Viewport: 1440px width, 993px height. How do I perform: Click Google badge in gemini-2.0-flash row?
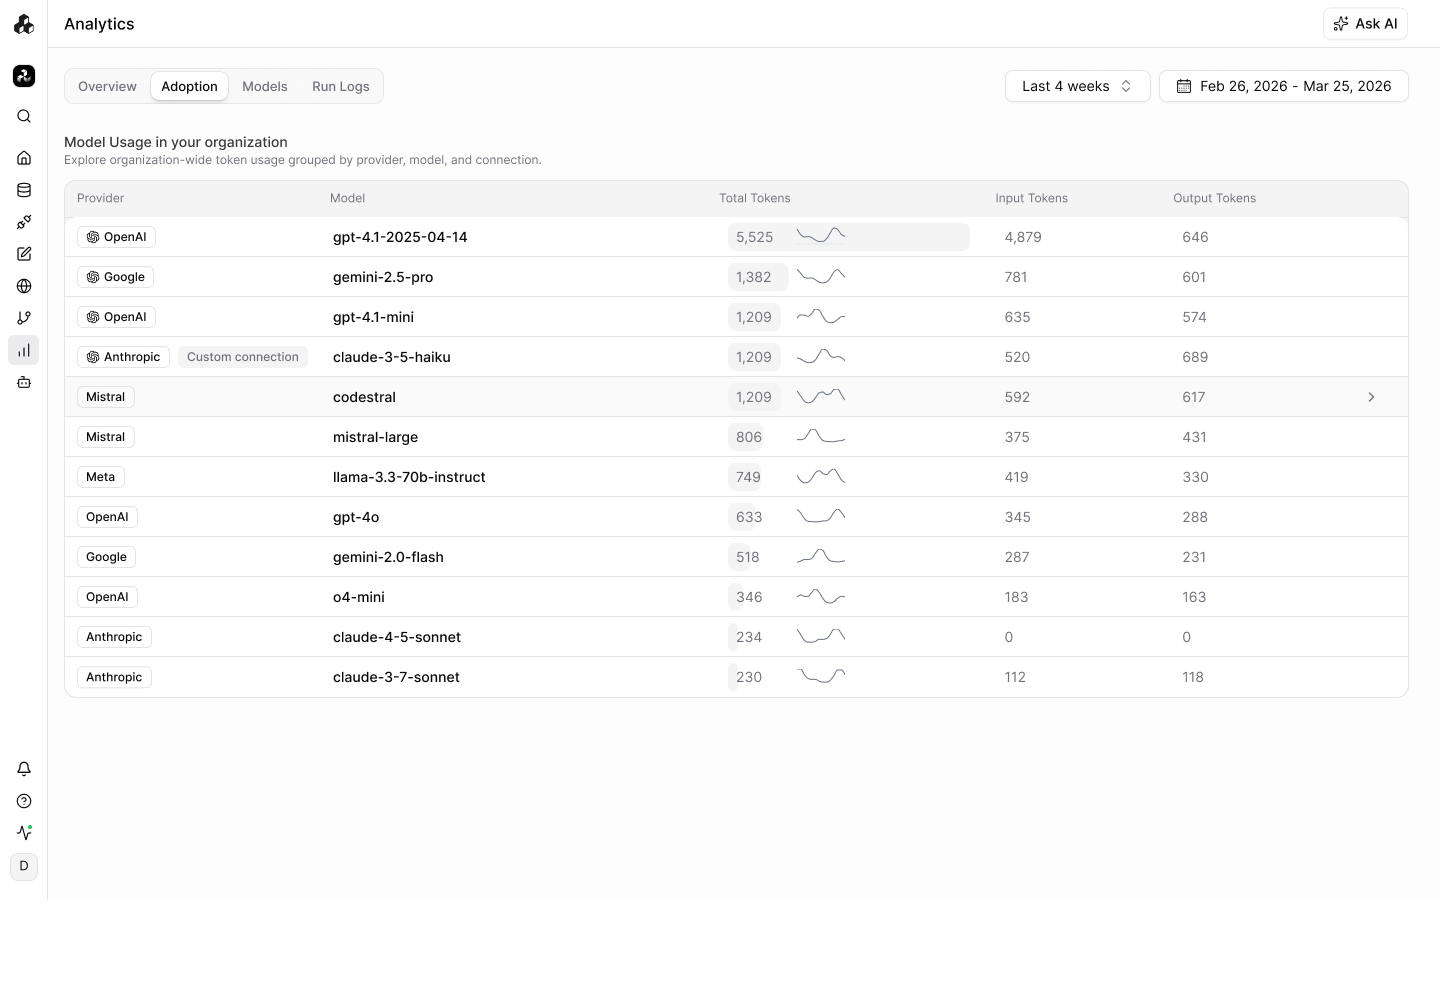[x=106, y=557]
